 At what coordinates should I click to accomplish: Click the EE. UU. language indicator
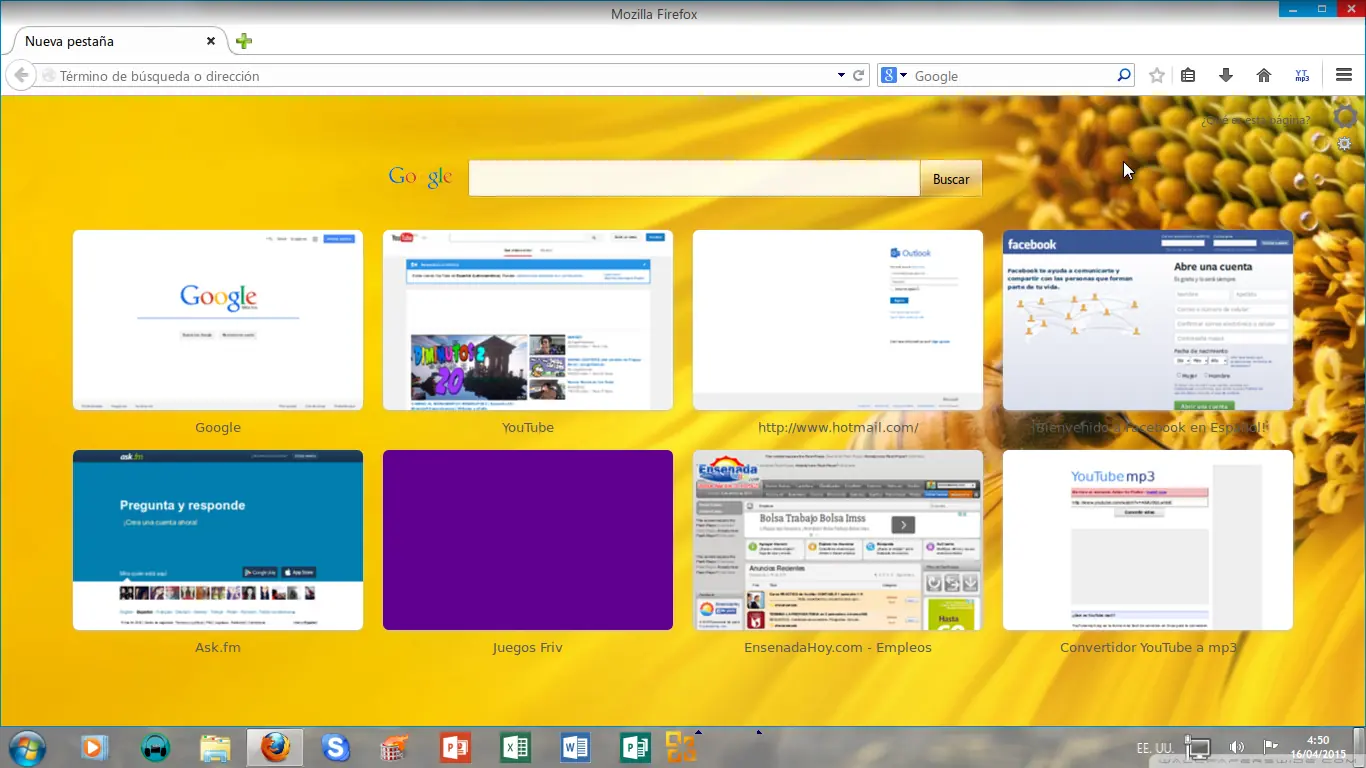[x=1155, y=748]
